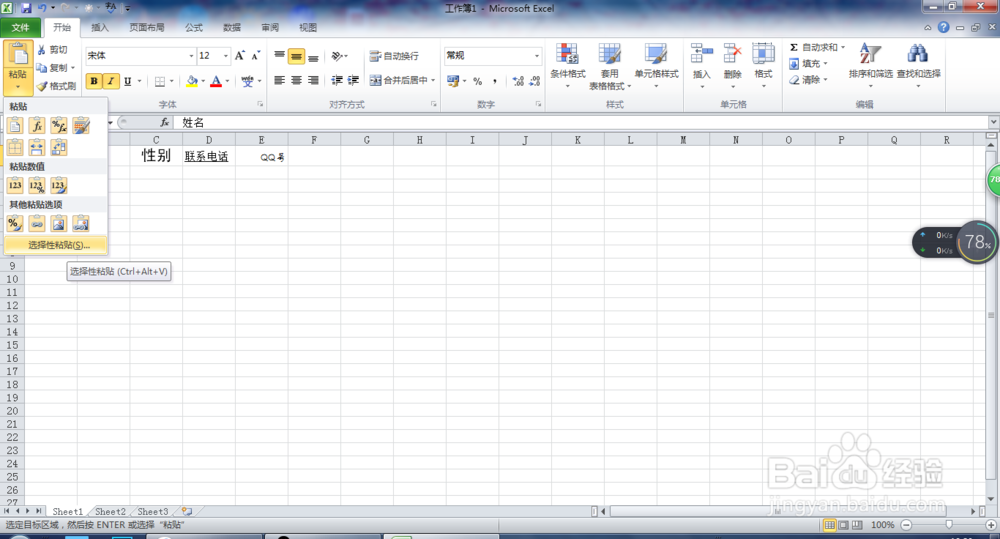1000x539 pixels.
Task: Select Paste Formulas (fx) option
Action: coord(37,126)
